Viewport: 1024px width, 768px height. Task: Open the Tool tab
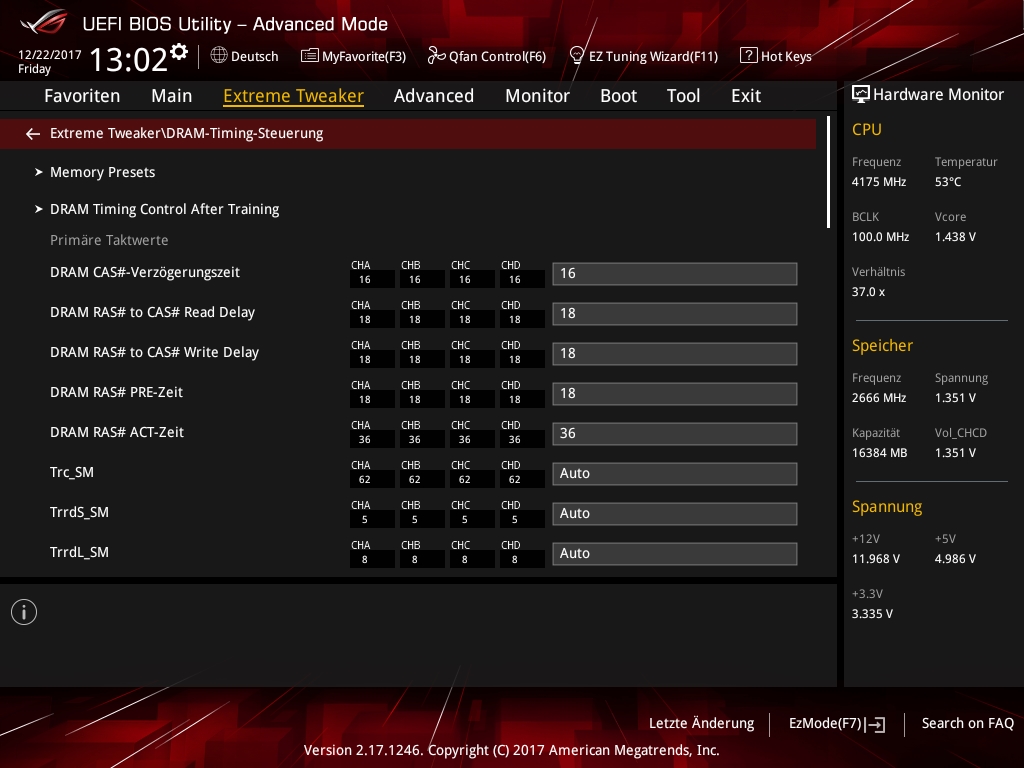click(683, 96)
